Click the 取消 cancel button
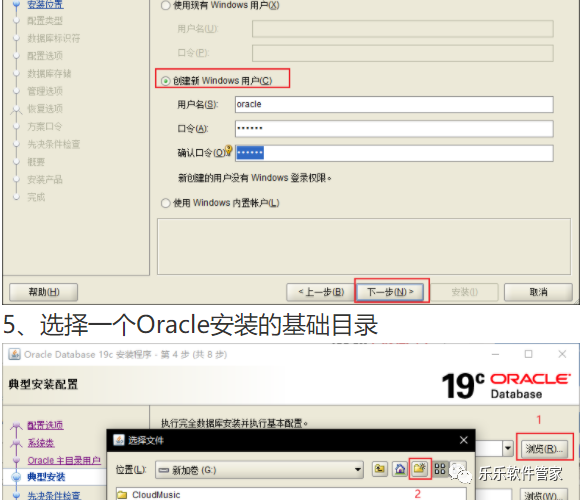The image size is (581, 500). coord(538,292)
